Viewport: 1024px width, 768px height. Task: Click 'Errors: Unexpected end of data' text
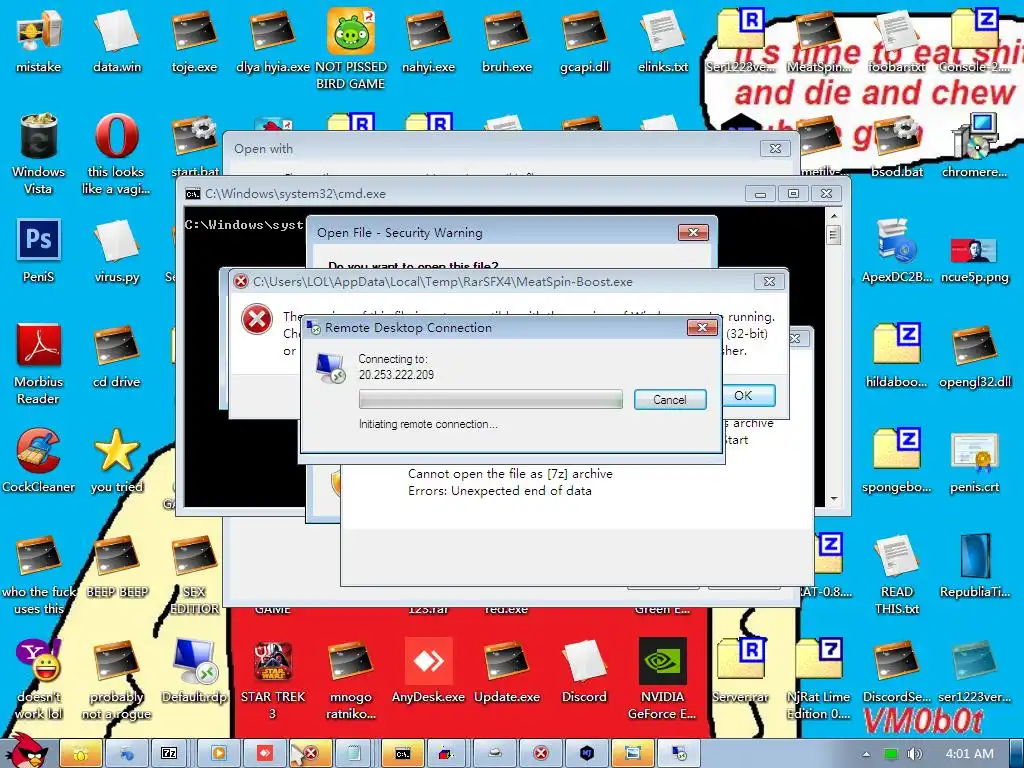[x=500, y=490]
